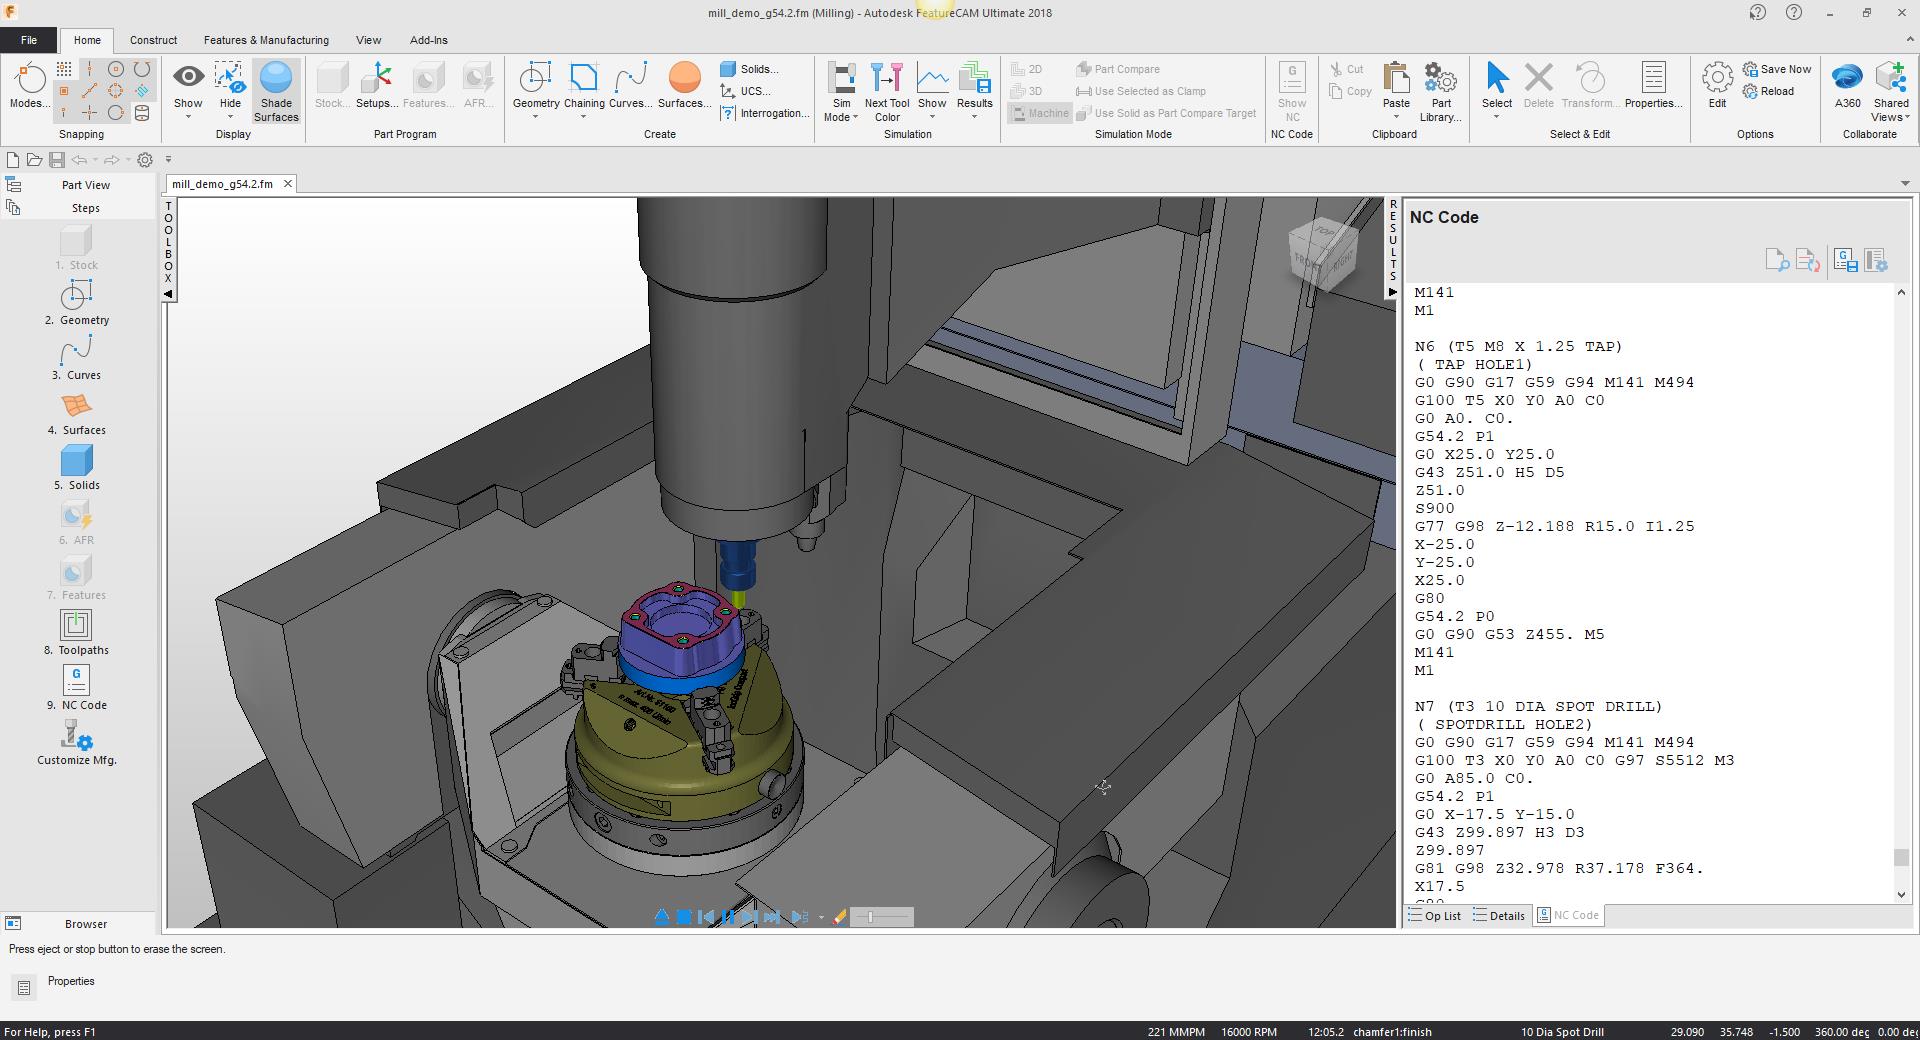The height and width of the screenshot is (1040, 1920).
Task: Click Reload options
Action: click(x=1768, y=91)
